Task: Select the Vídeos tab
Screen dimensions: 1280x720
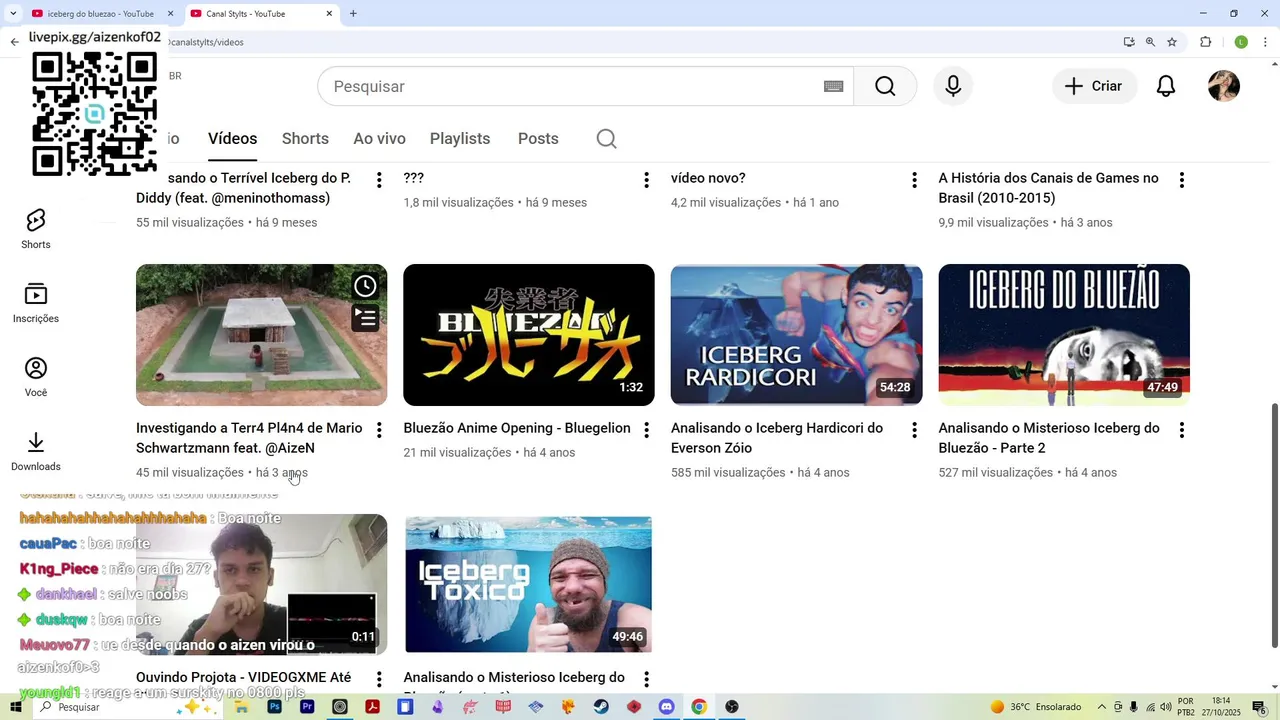Action: [232, 139]
